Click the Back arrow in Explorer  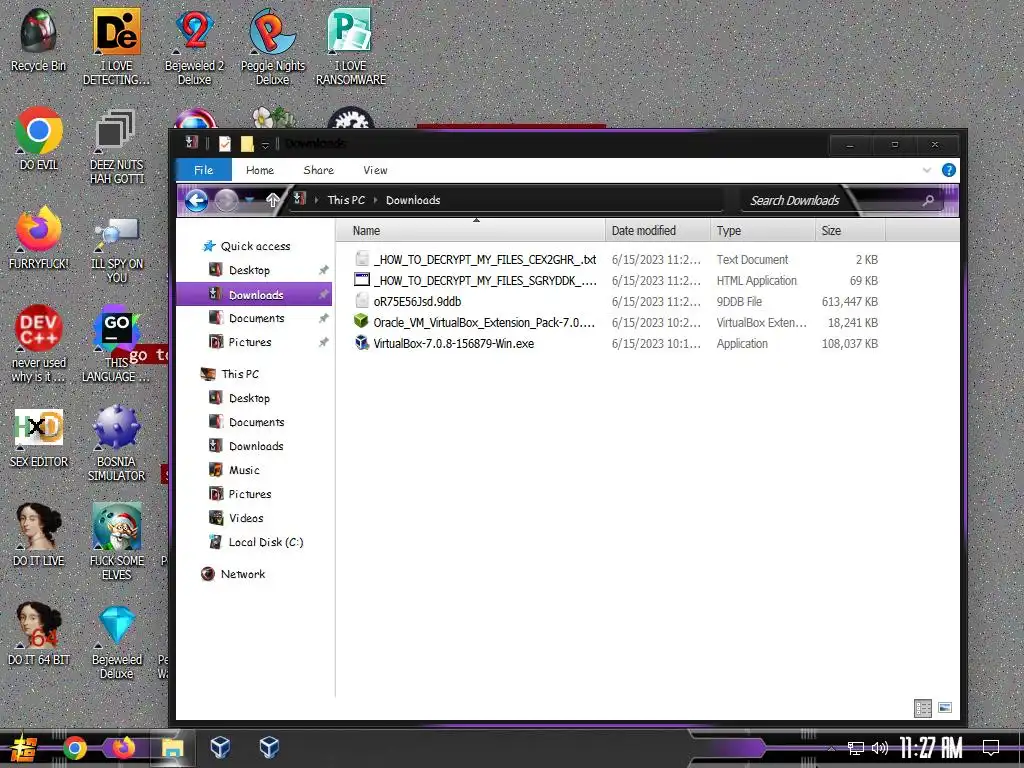[x=197, y=200]
